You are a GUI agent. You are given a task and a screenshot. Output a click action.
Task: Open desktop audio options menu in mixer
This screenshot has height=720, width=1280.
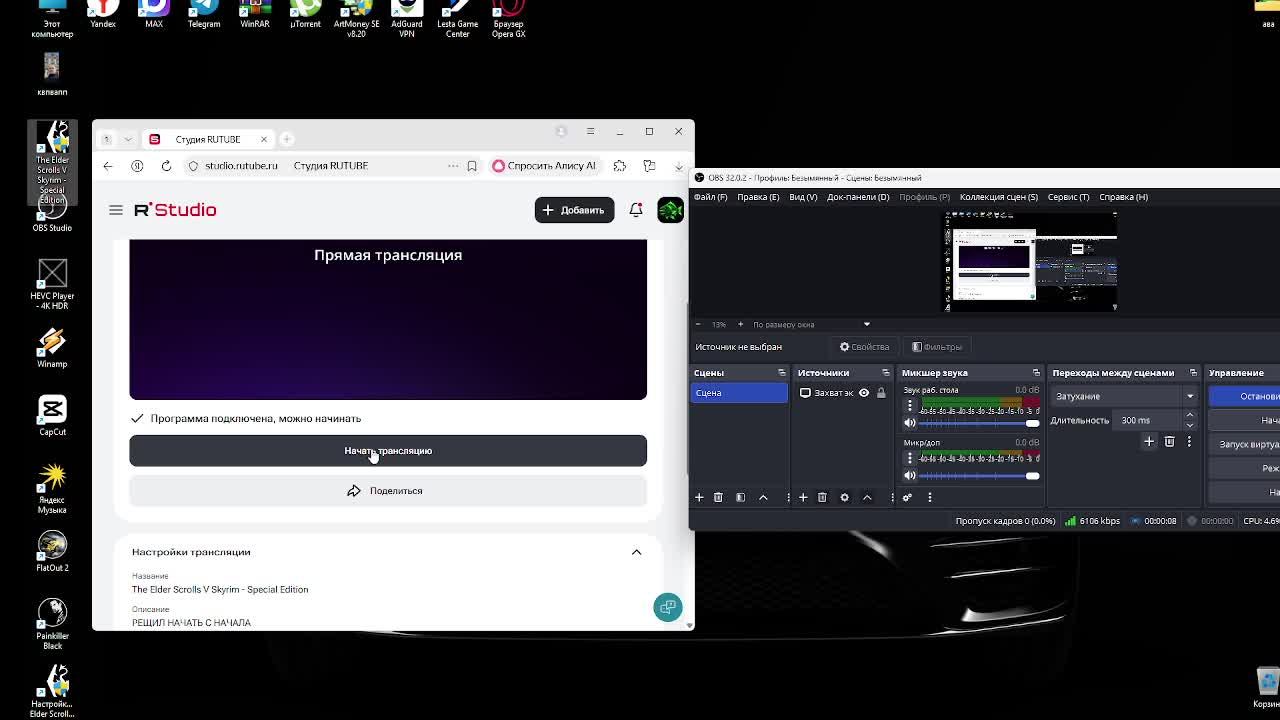click(910, 406)
